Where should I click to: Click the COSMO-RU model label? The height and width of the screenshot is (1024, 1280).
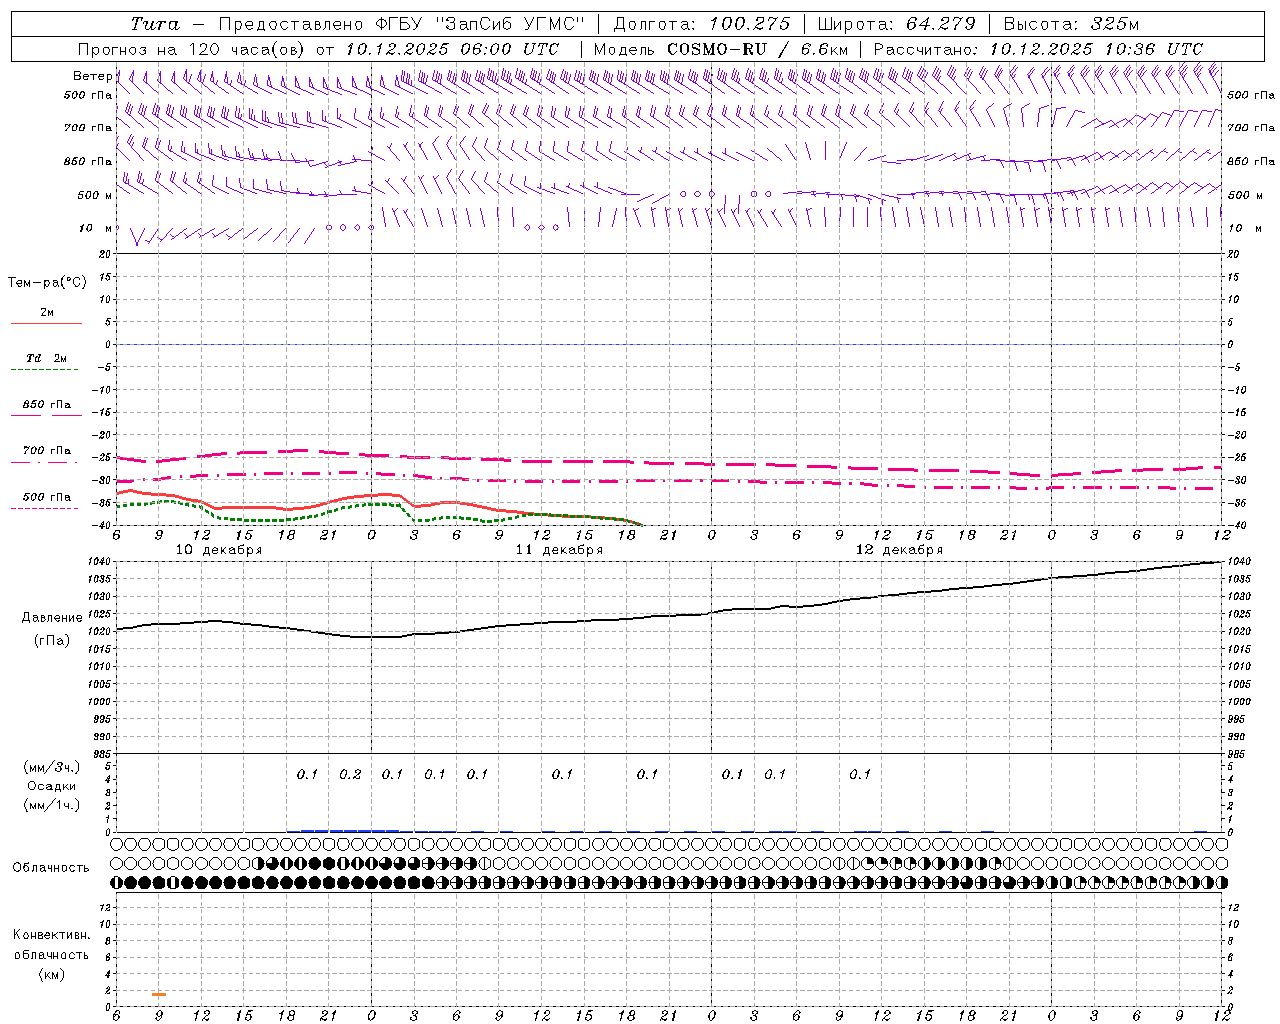(718, 49)
